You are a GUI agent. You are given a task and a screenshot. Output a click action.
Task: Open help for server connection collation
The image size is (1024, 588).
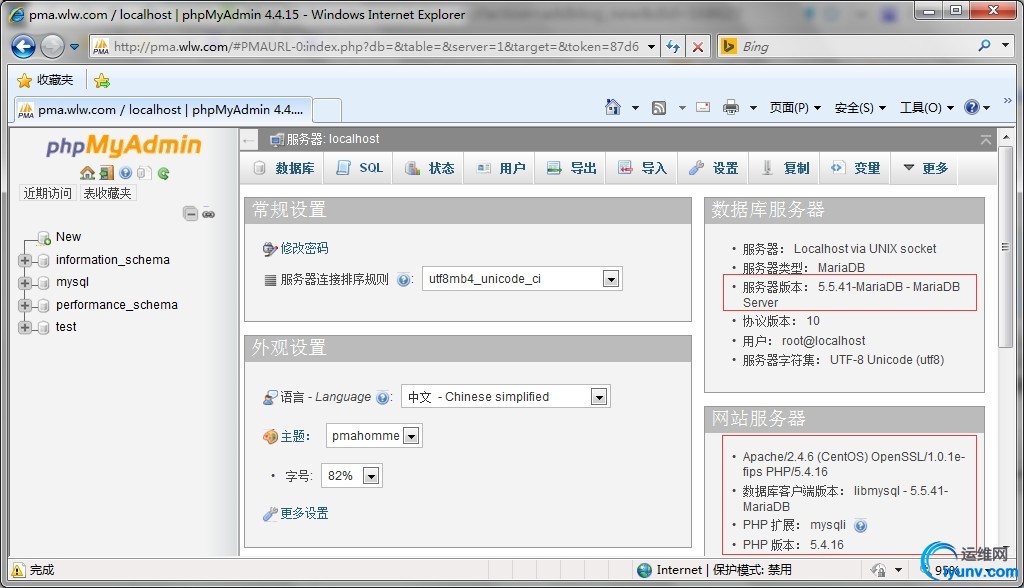click(404, 280)
